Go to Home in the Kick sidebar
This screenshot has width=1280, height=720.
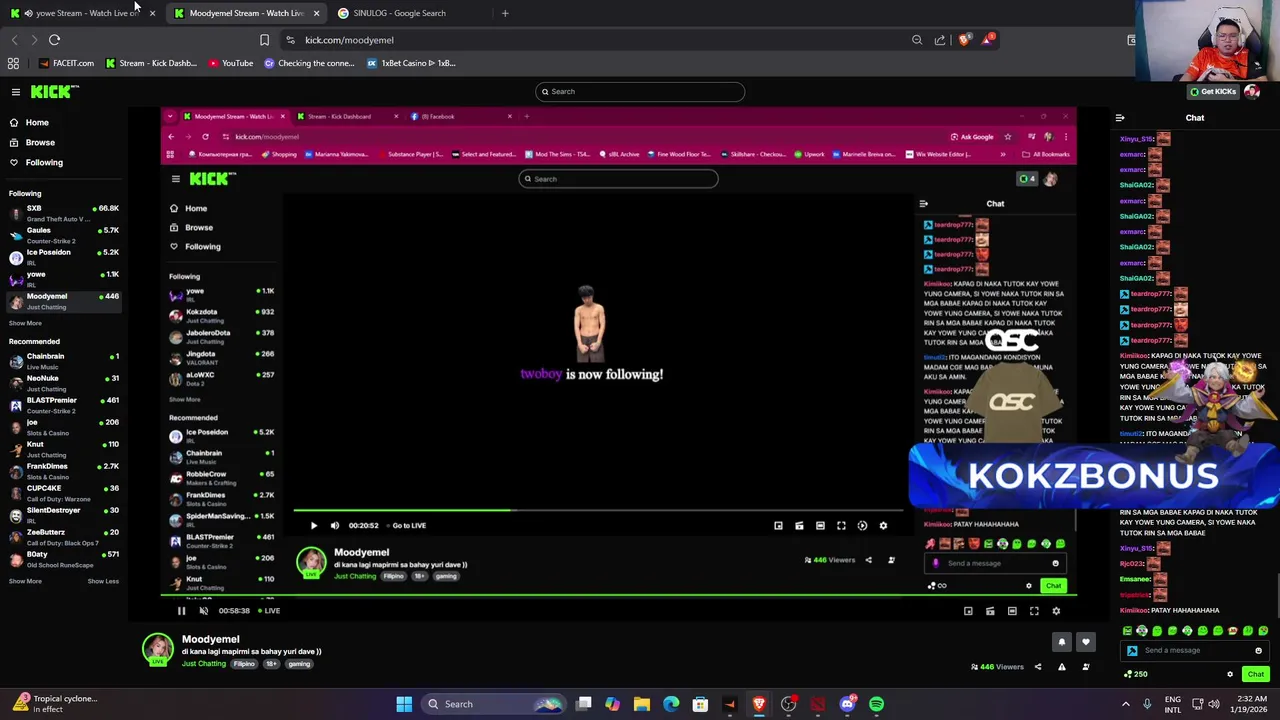(29, 122)
